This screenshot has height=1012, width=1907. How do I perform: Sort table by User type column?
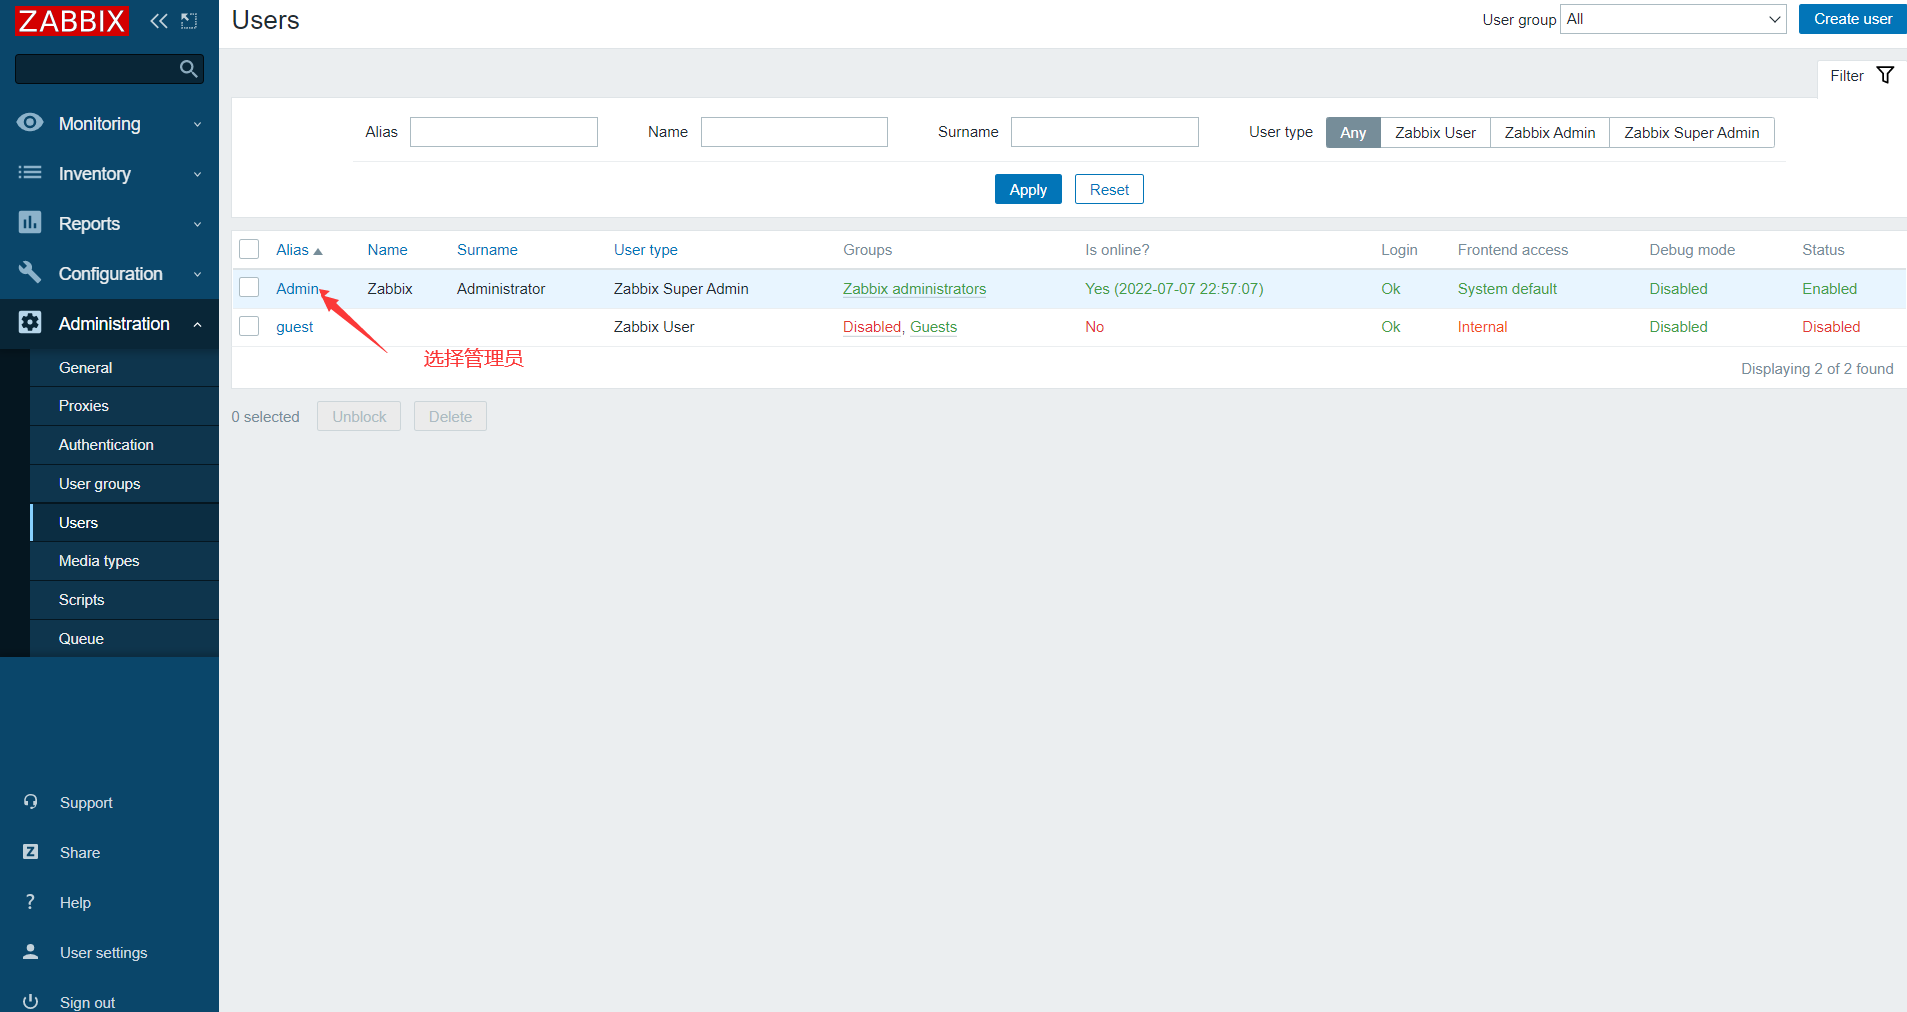point(646,250)
